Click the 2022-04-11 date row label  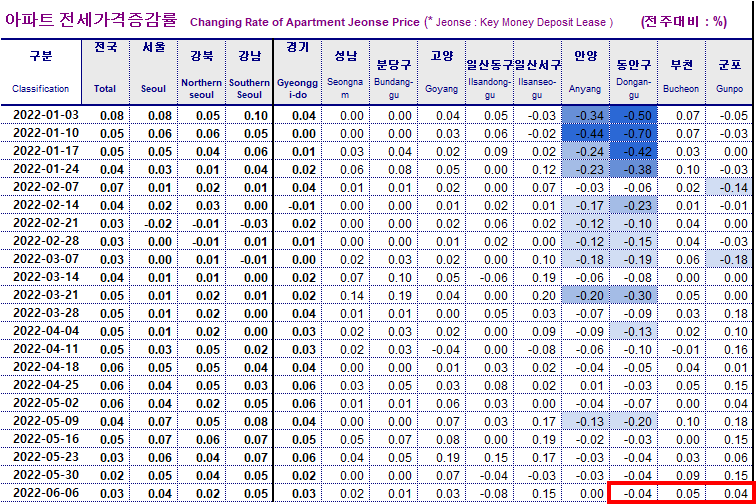(46, 349)
